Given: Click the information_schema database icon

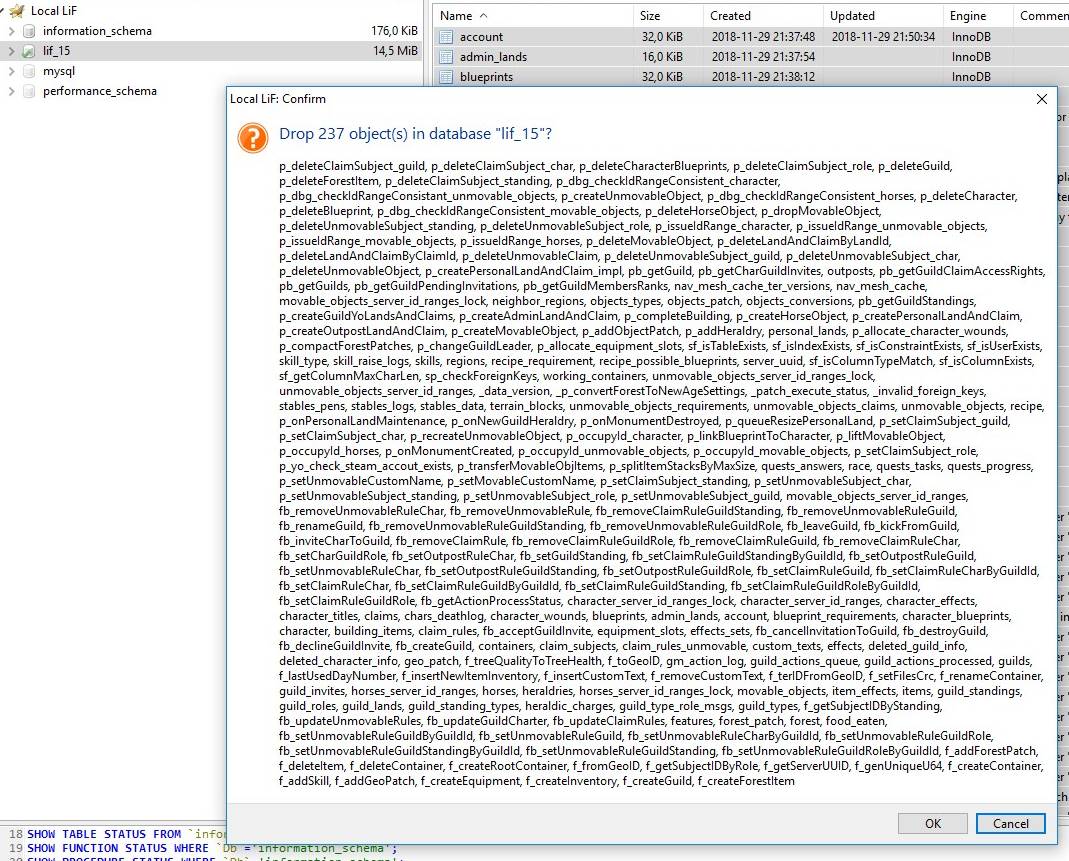Looking at the screenshot, I should 29,31.
